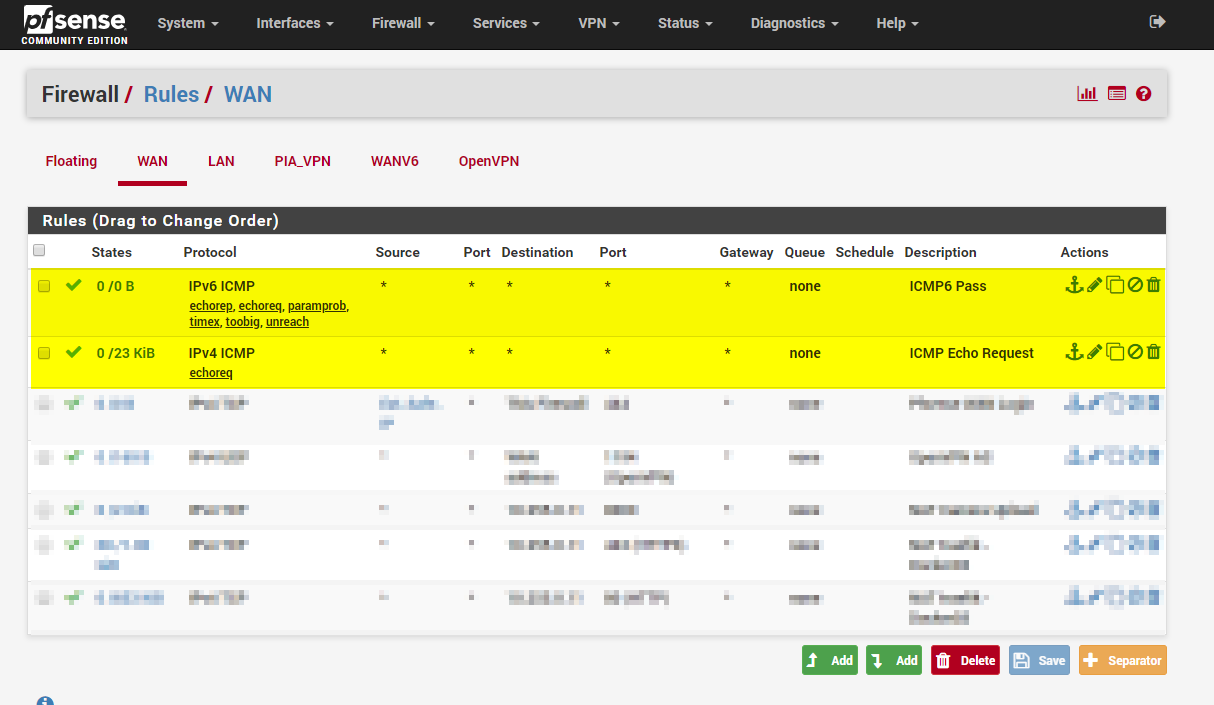
Task: Check the IPv4 ICMP rule checkbox
Action: (x=44, y=353)
